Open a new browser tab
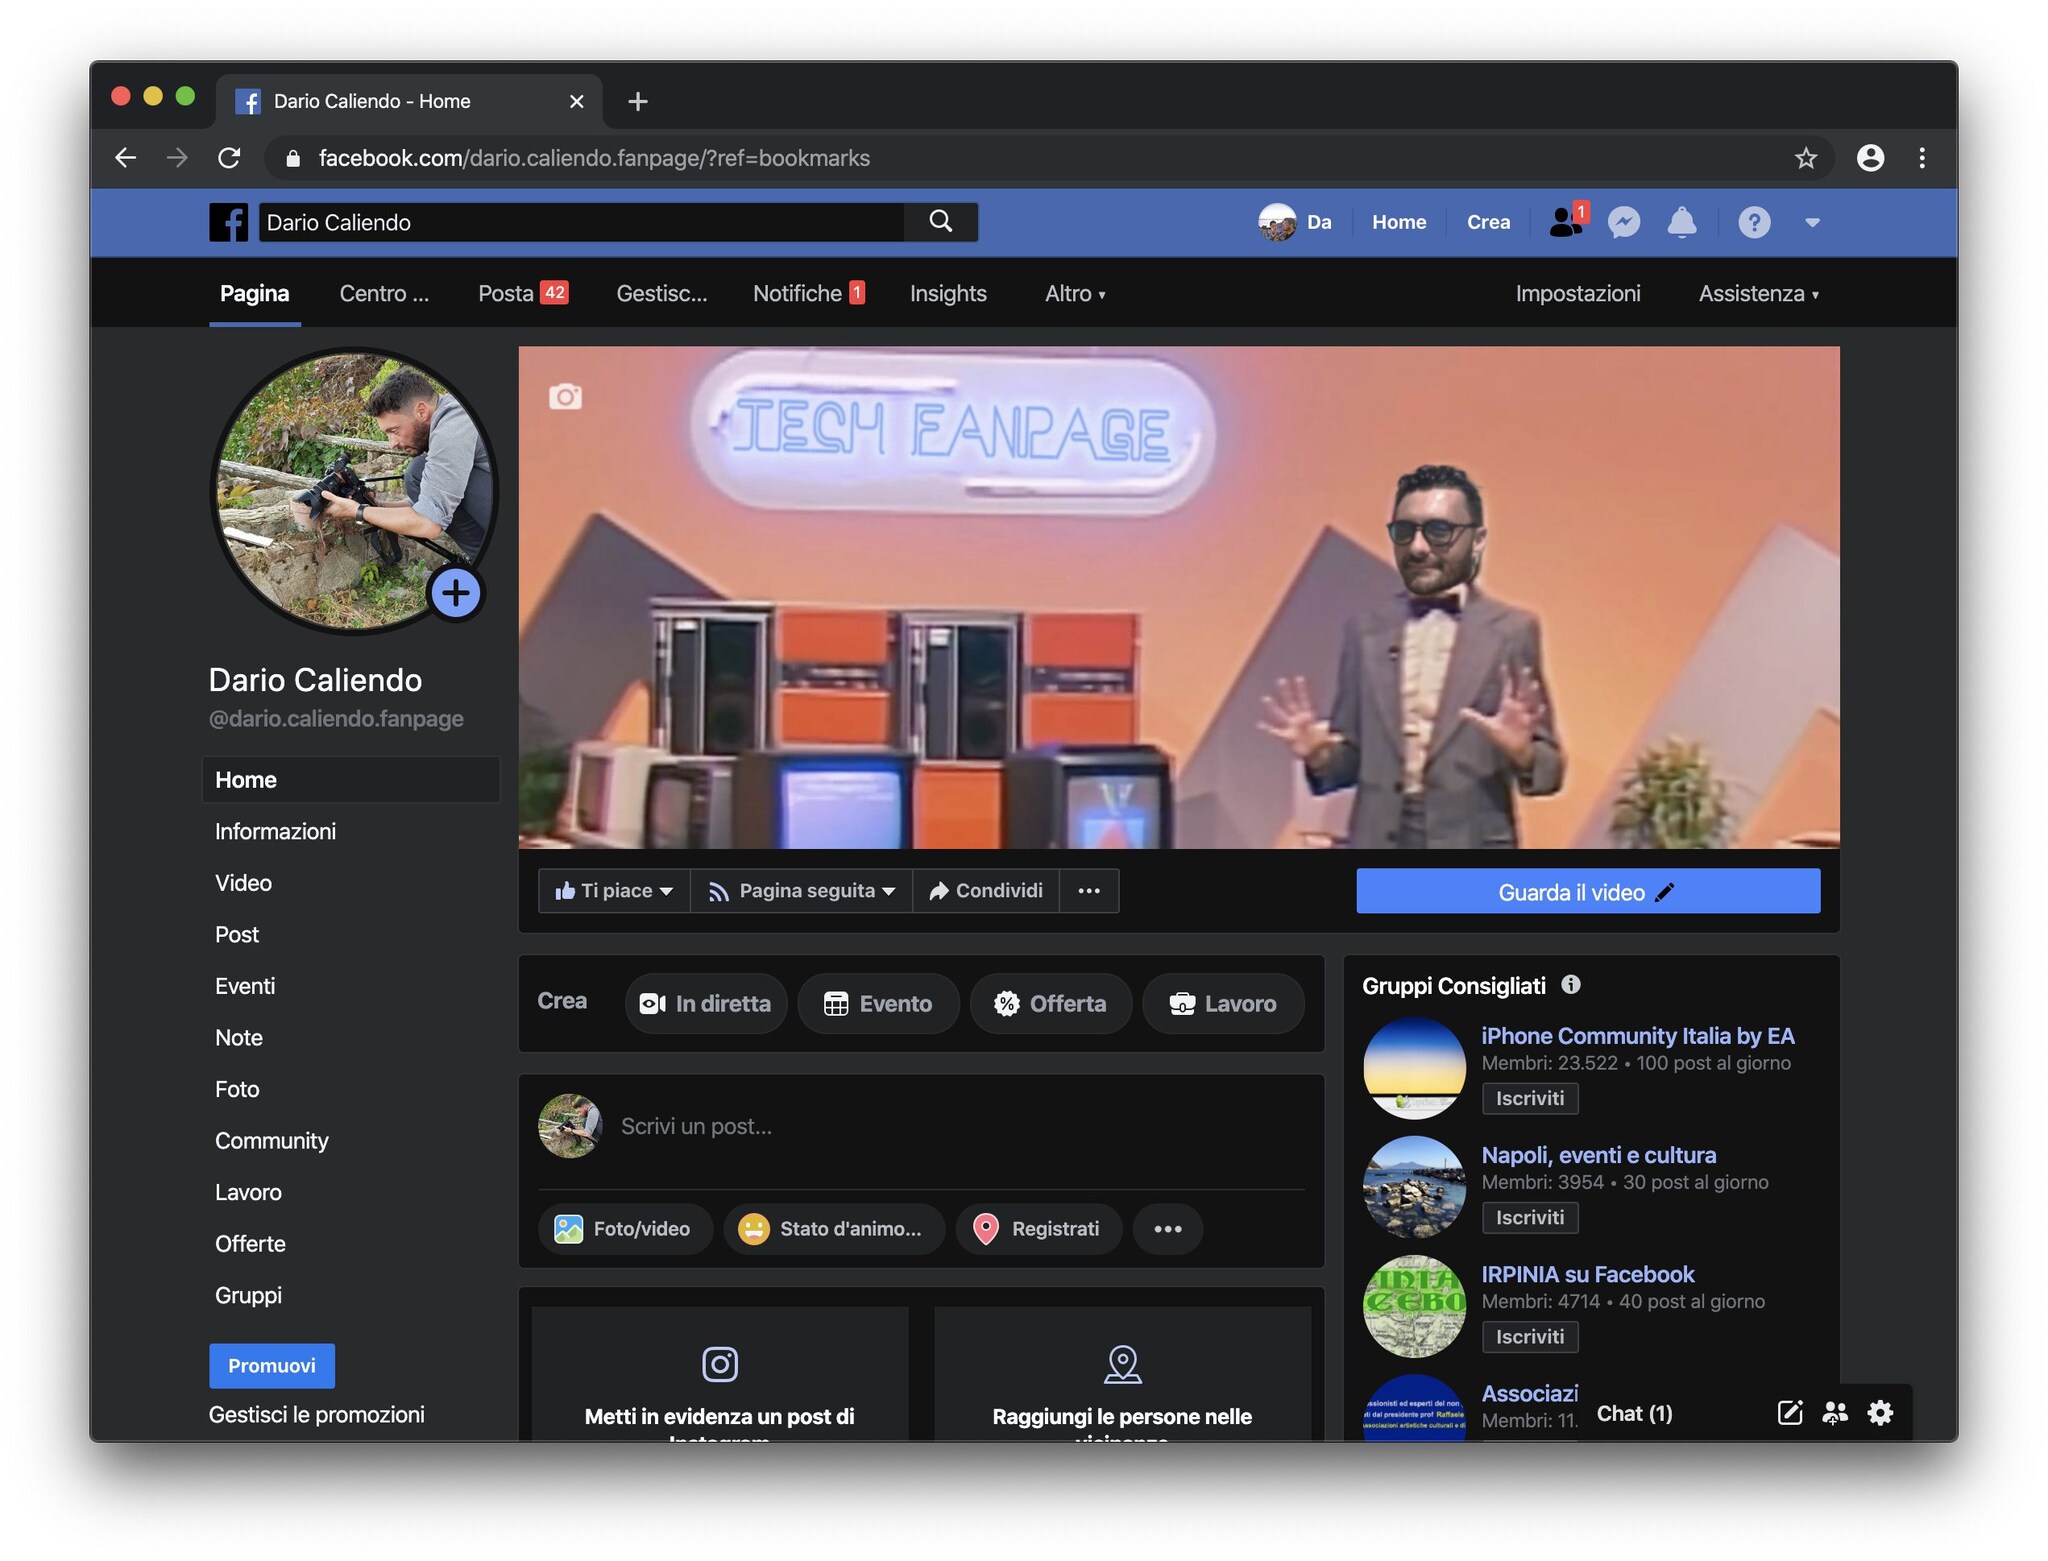 (x=637, y=101)
